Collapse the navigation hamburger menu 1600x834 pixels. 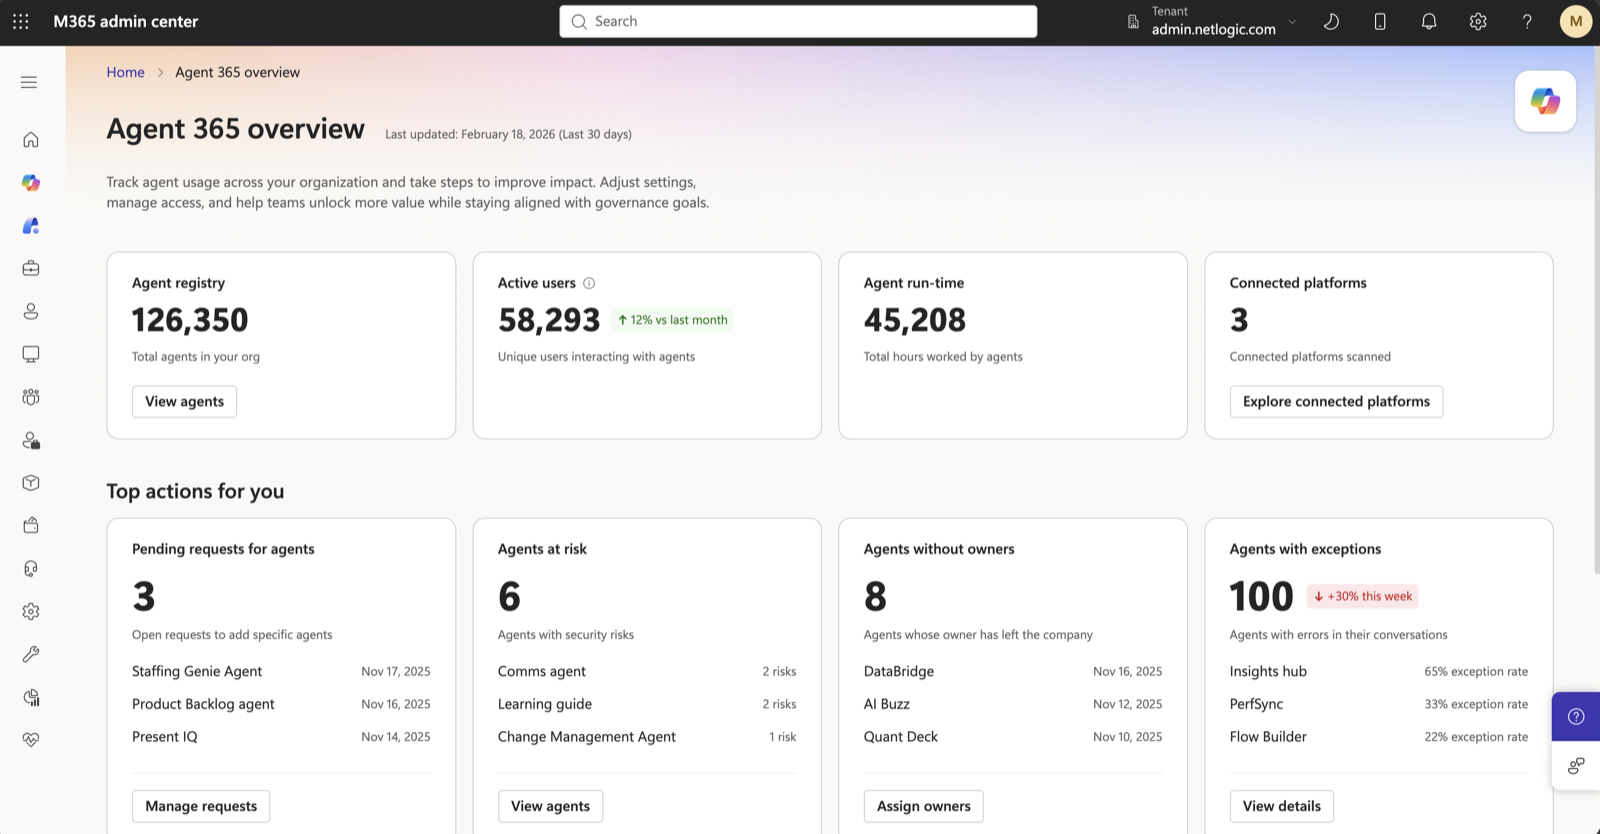pyautogui.click(x=29, y=82)
